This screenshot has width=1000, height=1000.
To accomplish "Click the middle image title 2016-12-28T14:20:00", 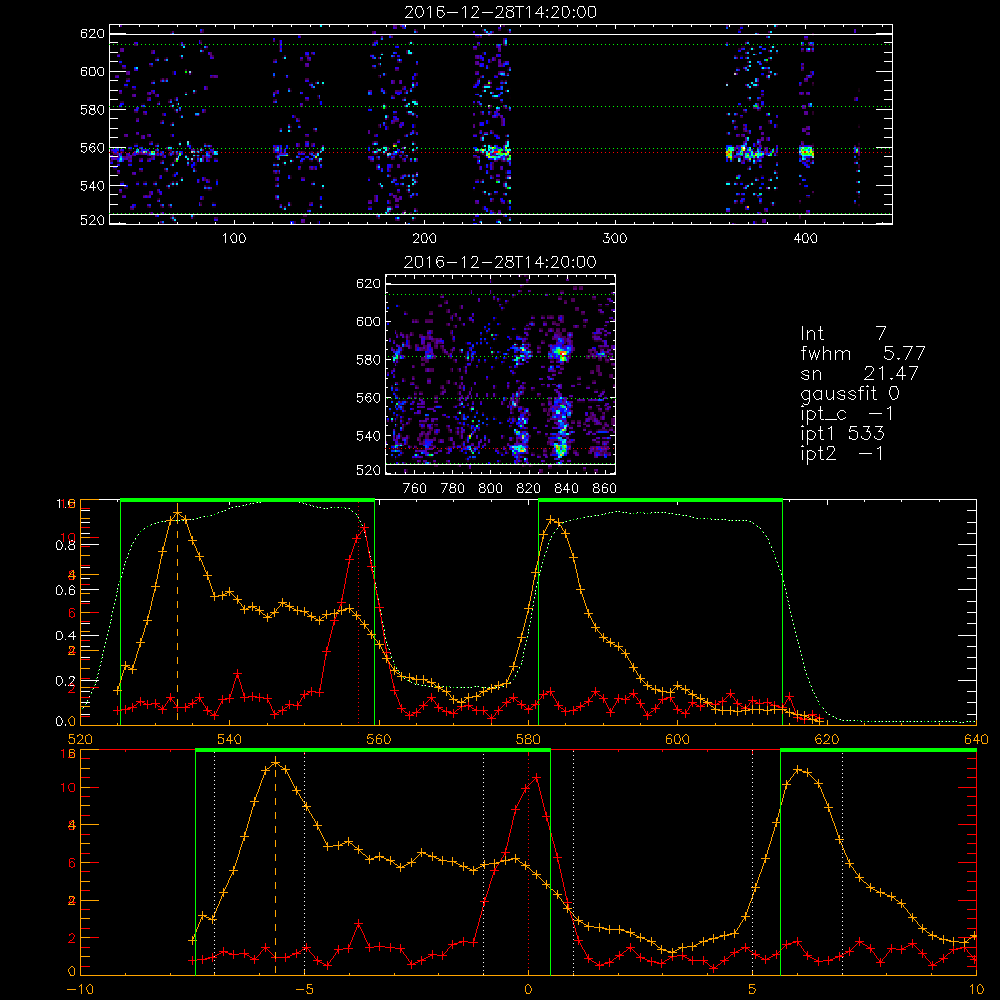I will (500, 262).
